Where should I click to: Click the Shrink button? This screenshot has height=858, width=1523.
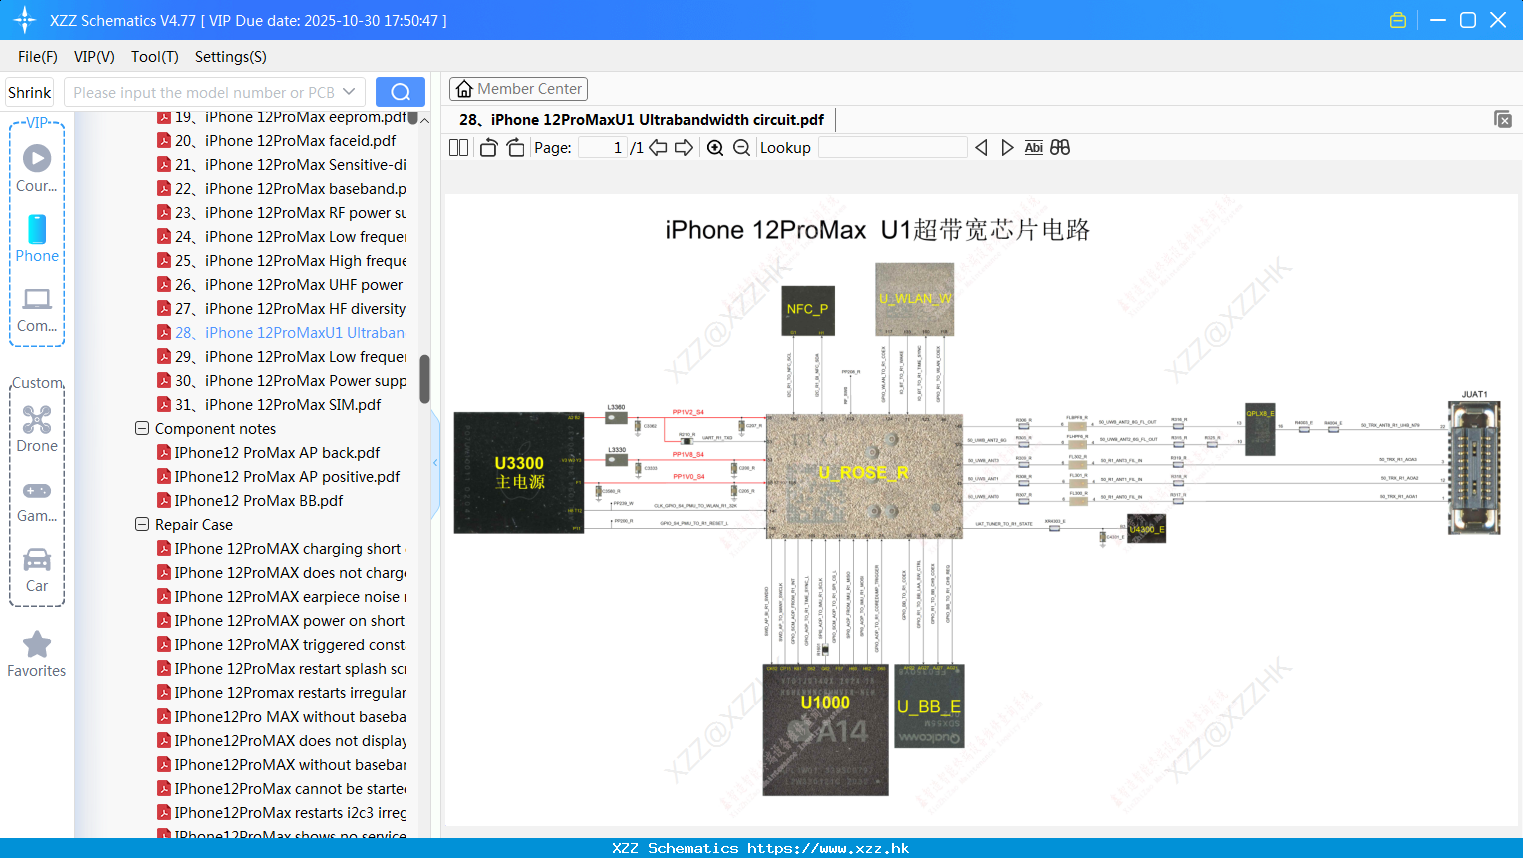pos(30,92)
